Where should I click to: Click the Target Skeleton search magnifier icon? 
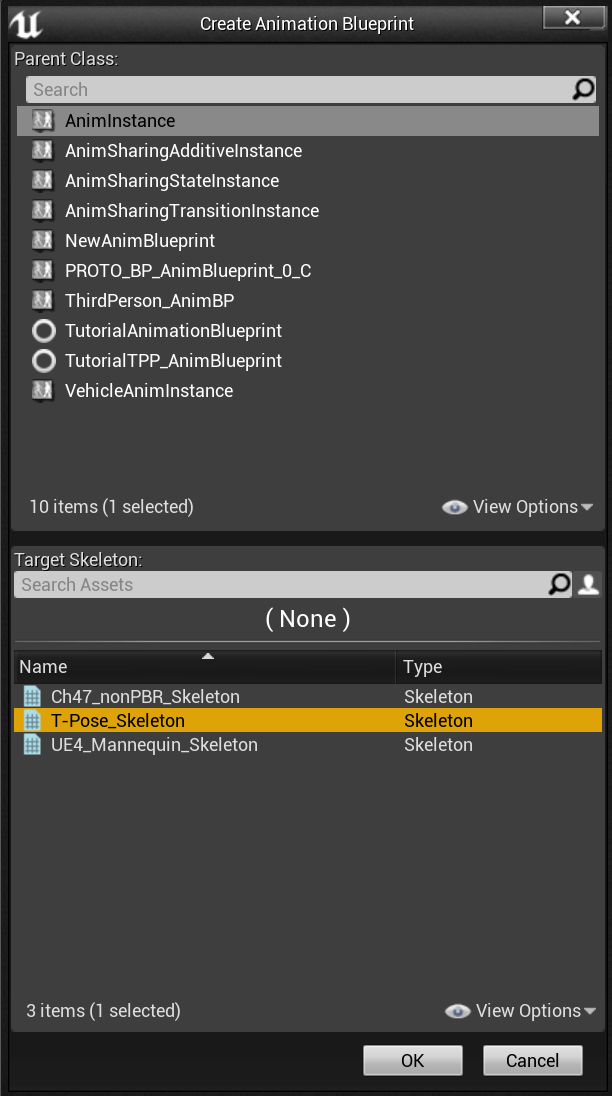(x=559, y=584)
